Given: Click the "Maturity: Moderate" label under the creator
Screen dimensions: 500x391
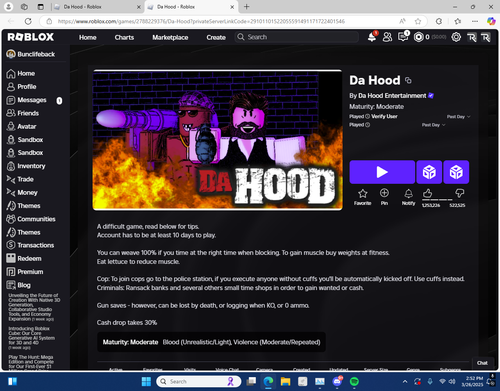Looking at the screenshot, I should [376, 107].
